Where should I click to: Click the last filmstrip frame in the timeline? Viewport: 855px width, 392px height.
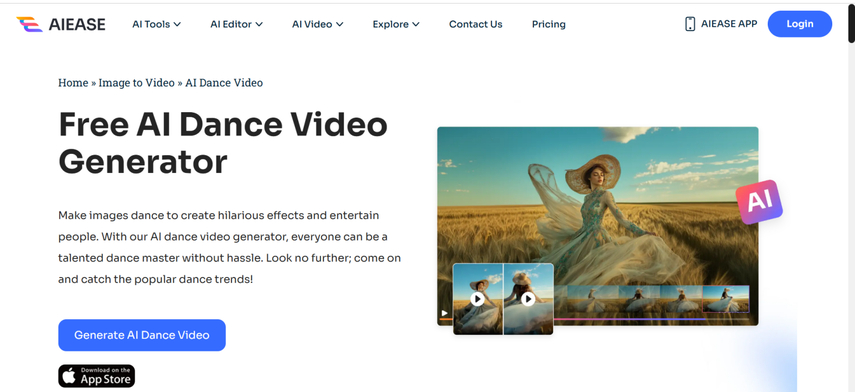pos(726,299)
